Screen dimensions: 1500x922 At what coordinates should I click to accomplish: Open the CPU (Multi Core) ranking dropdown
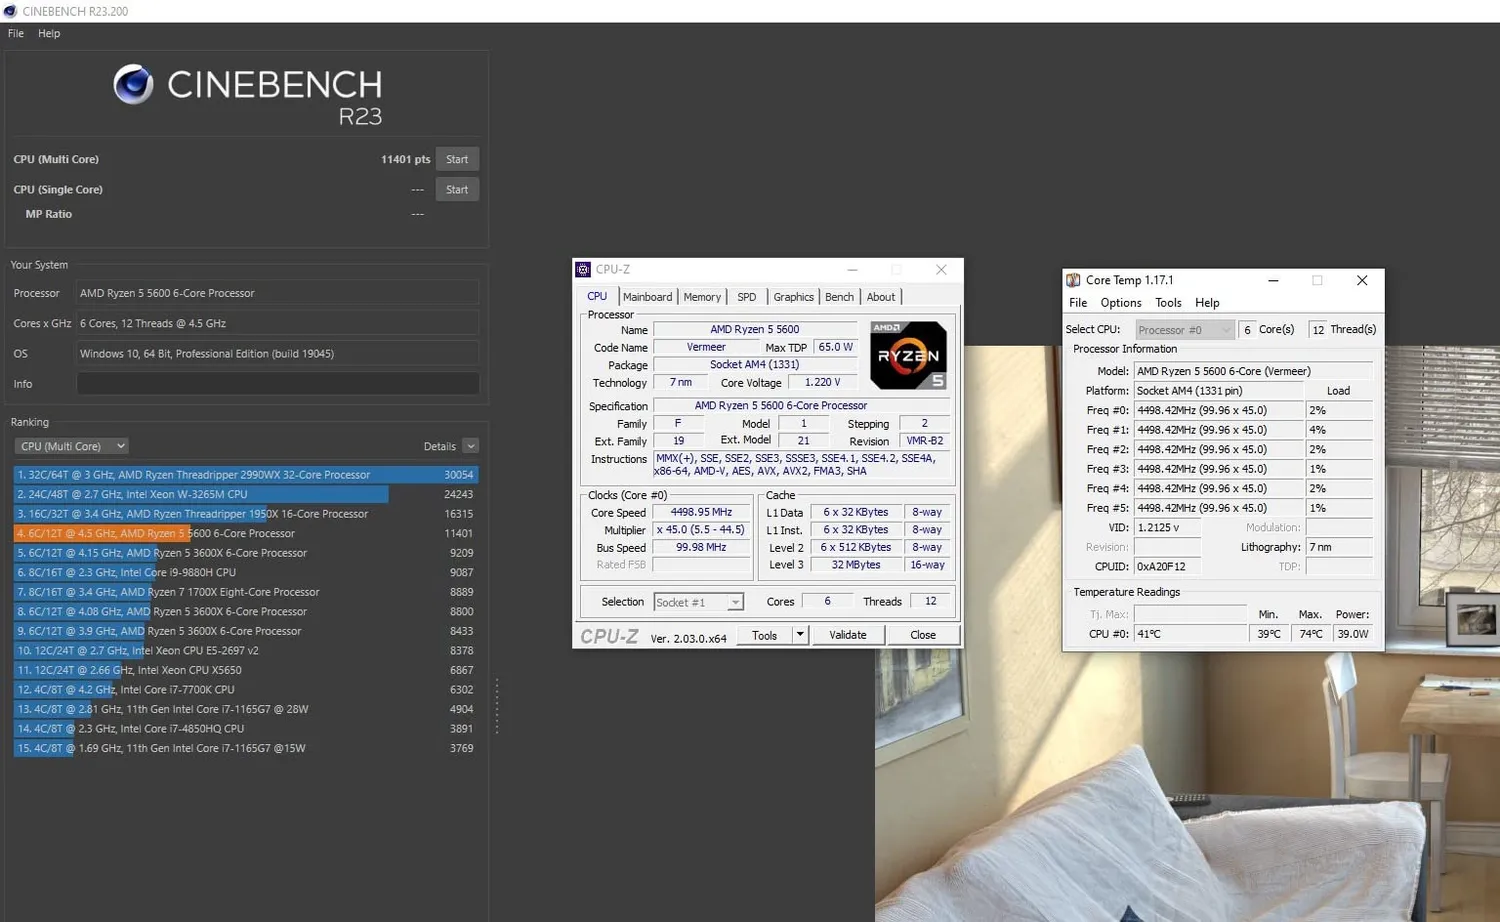71,446
